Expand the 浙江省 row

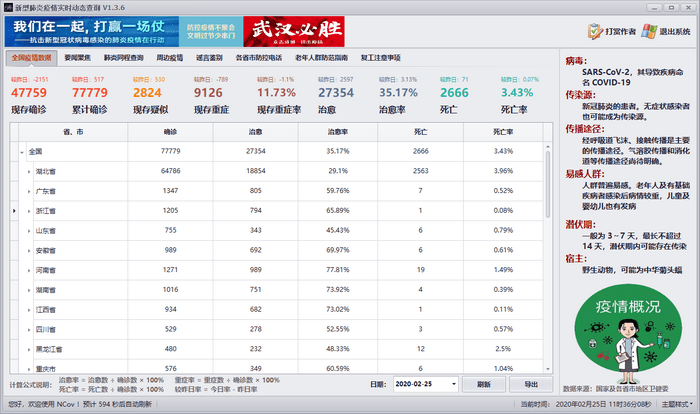click(29, 211)
